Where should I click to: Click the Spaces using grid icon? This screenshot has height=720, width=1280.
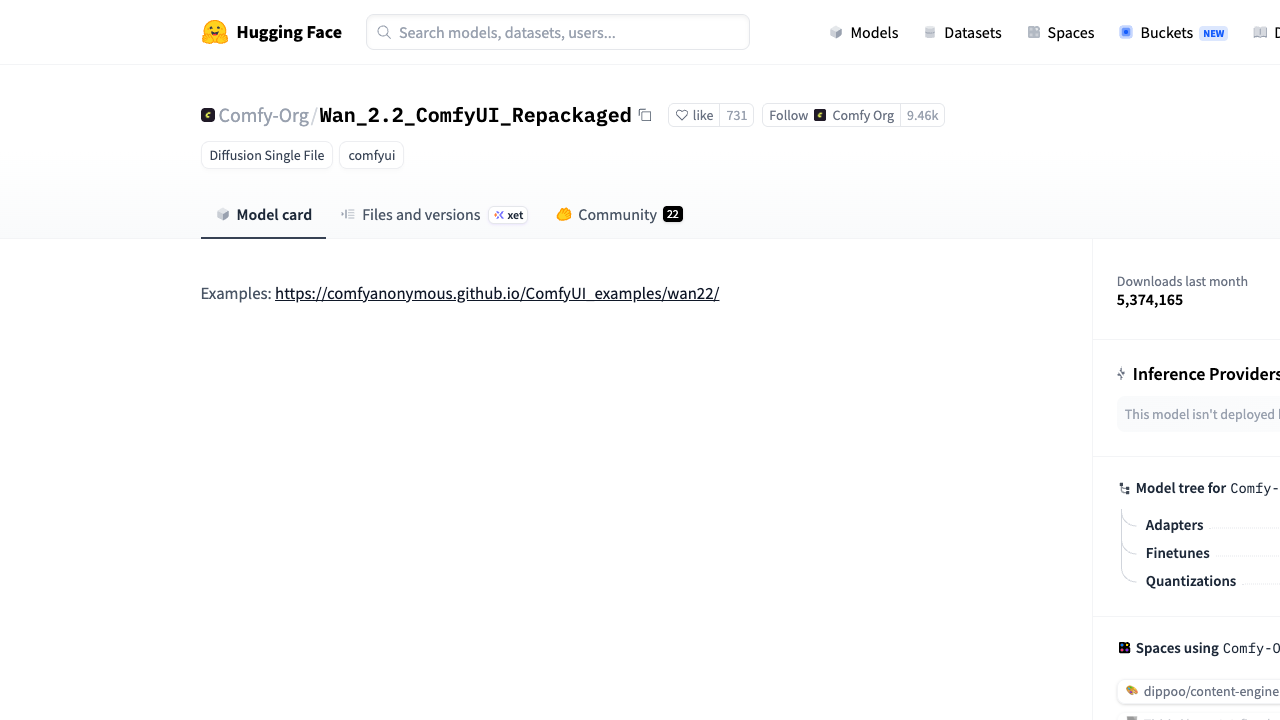[1124, 648]
